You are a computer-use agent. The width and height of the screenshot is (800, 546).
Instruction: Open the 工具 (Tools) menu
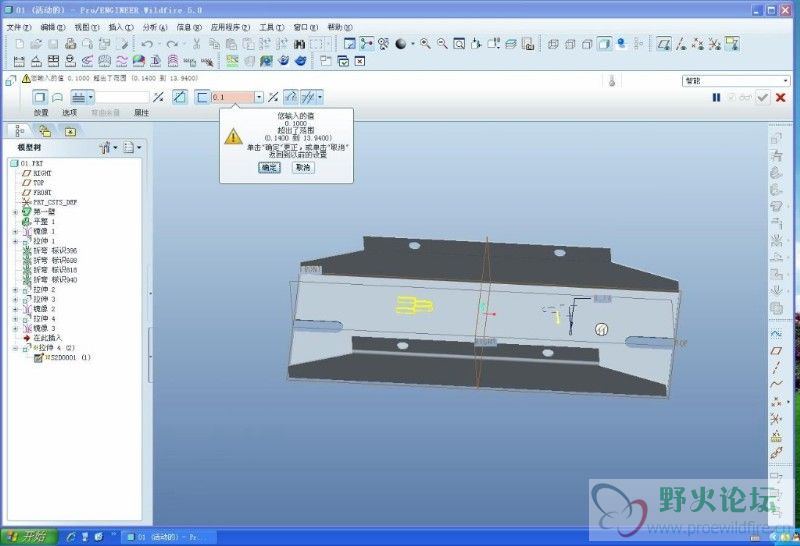click(x=271, y=27)
